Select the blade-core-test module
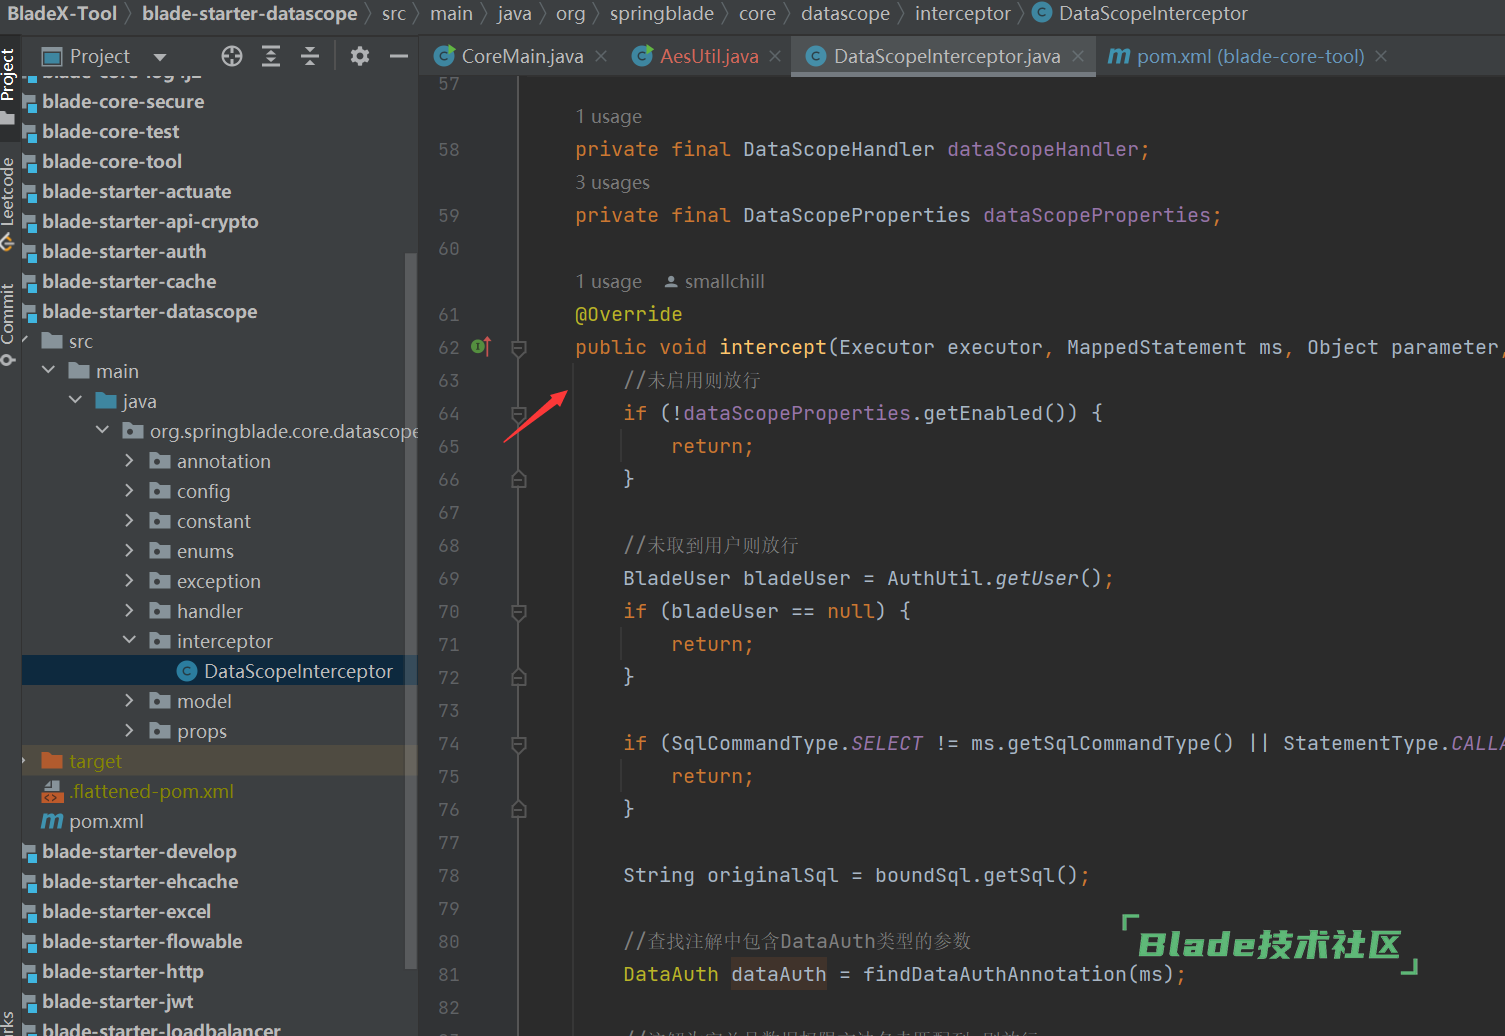 [111, 131]
